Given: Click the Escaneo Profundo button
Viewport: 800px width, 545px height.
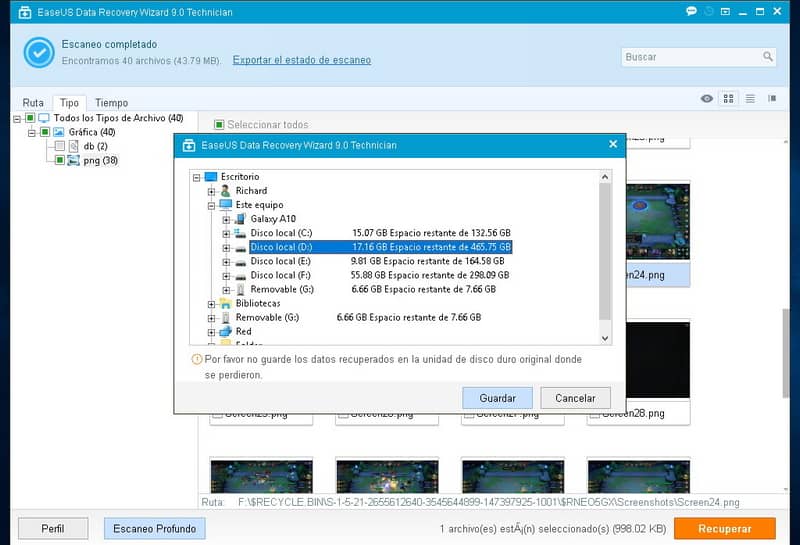Looking at the screenshot, I should (x=155, y=528).
